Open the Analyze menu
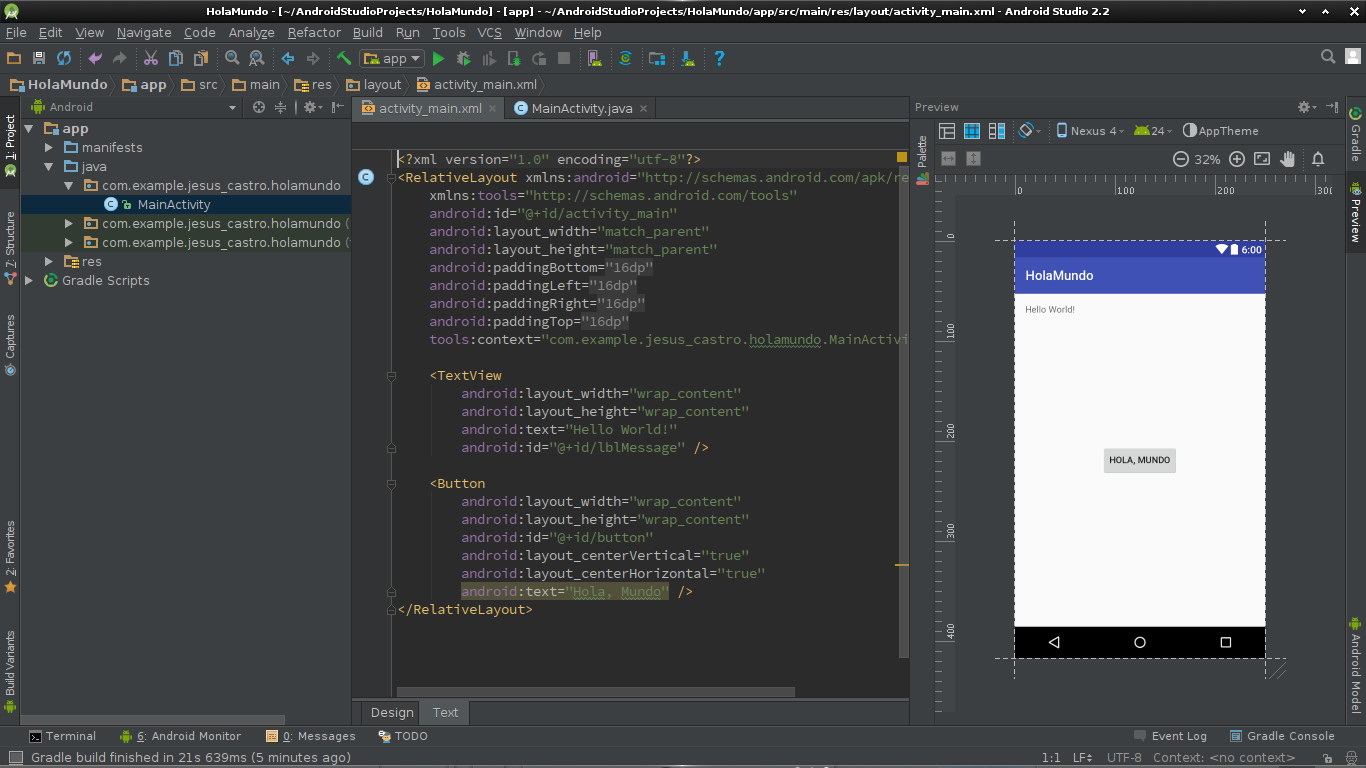Viewport: 1366px width, 768px height. (251, 32)
